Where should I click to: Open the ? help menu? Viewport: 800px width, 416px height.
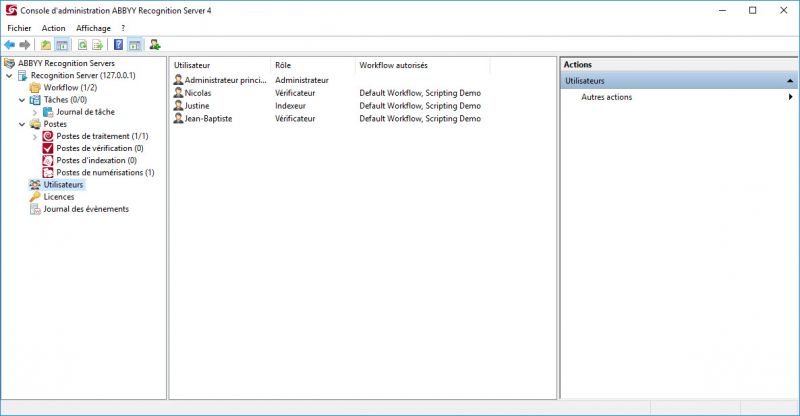[x=123, y=28]
